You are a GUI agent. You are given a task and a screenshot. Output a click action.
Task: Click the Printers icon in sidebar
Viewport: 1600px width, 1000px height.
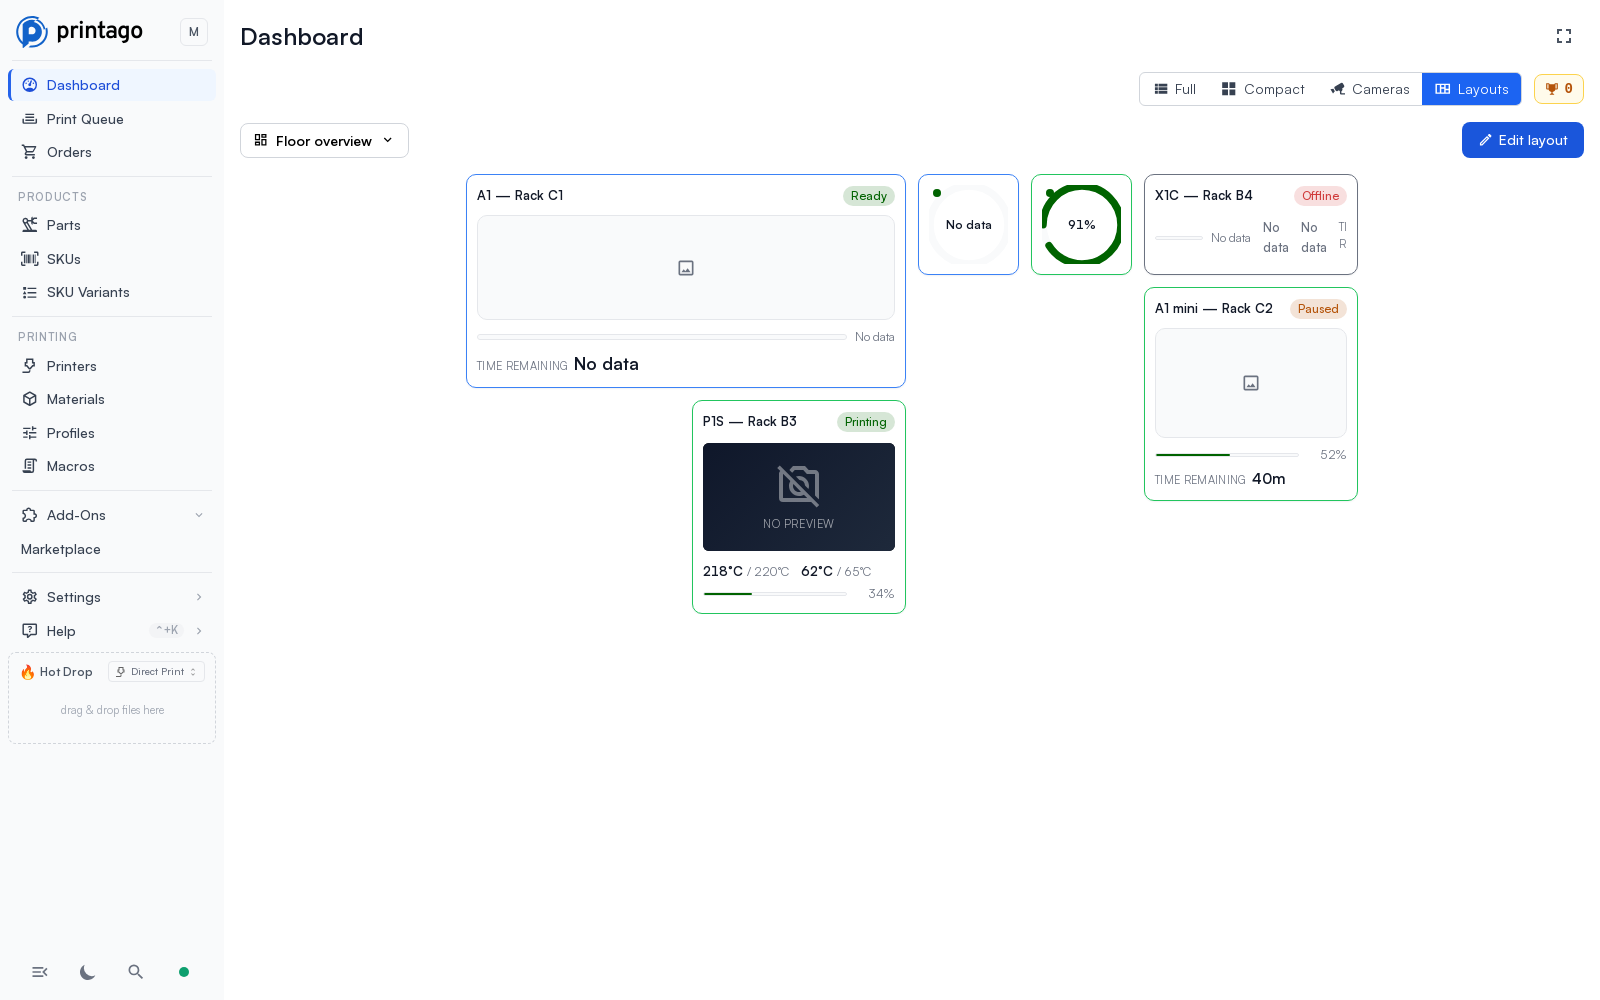point(30,366)
